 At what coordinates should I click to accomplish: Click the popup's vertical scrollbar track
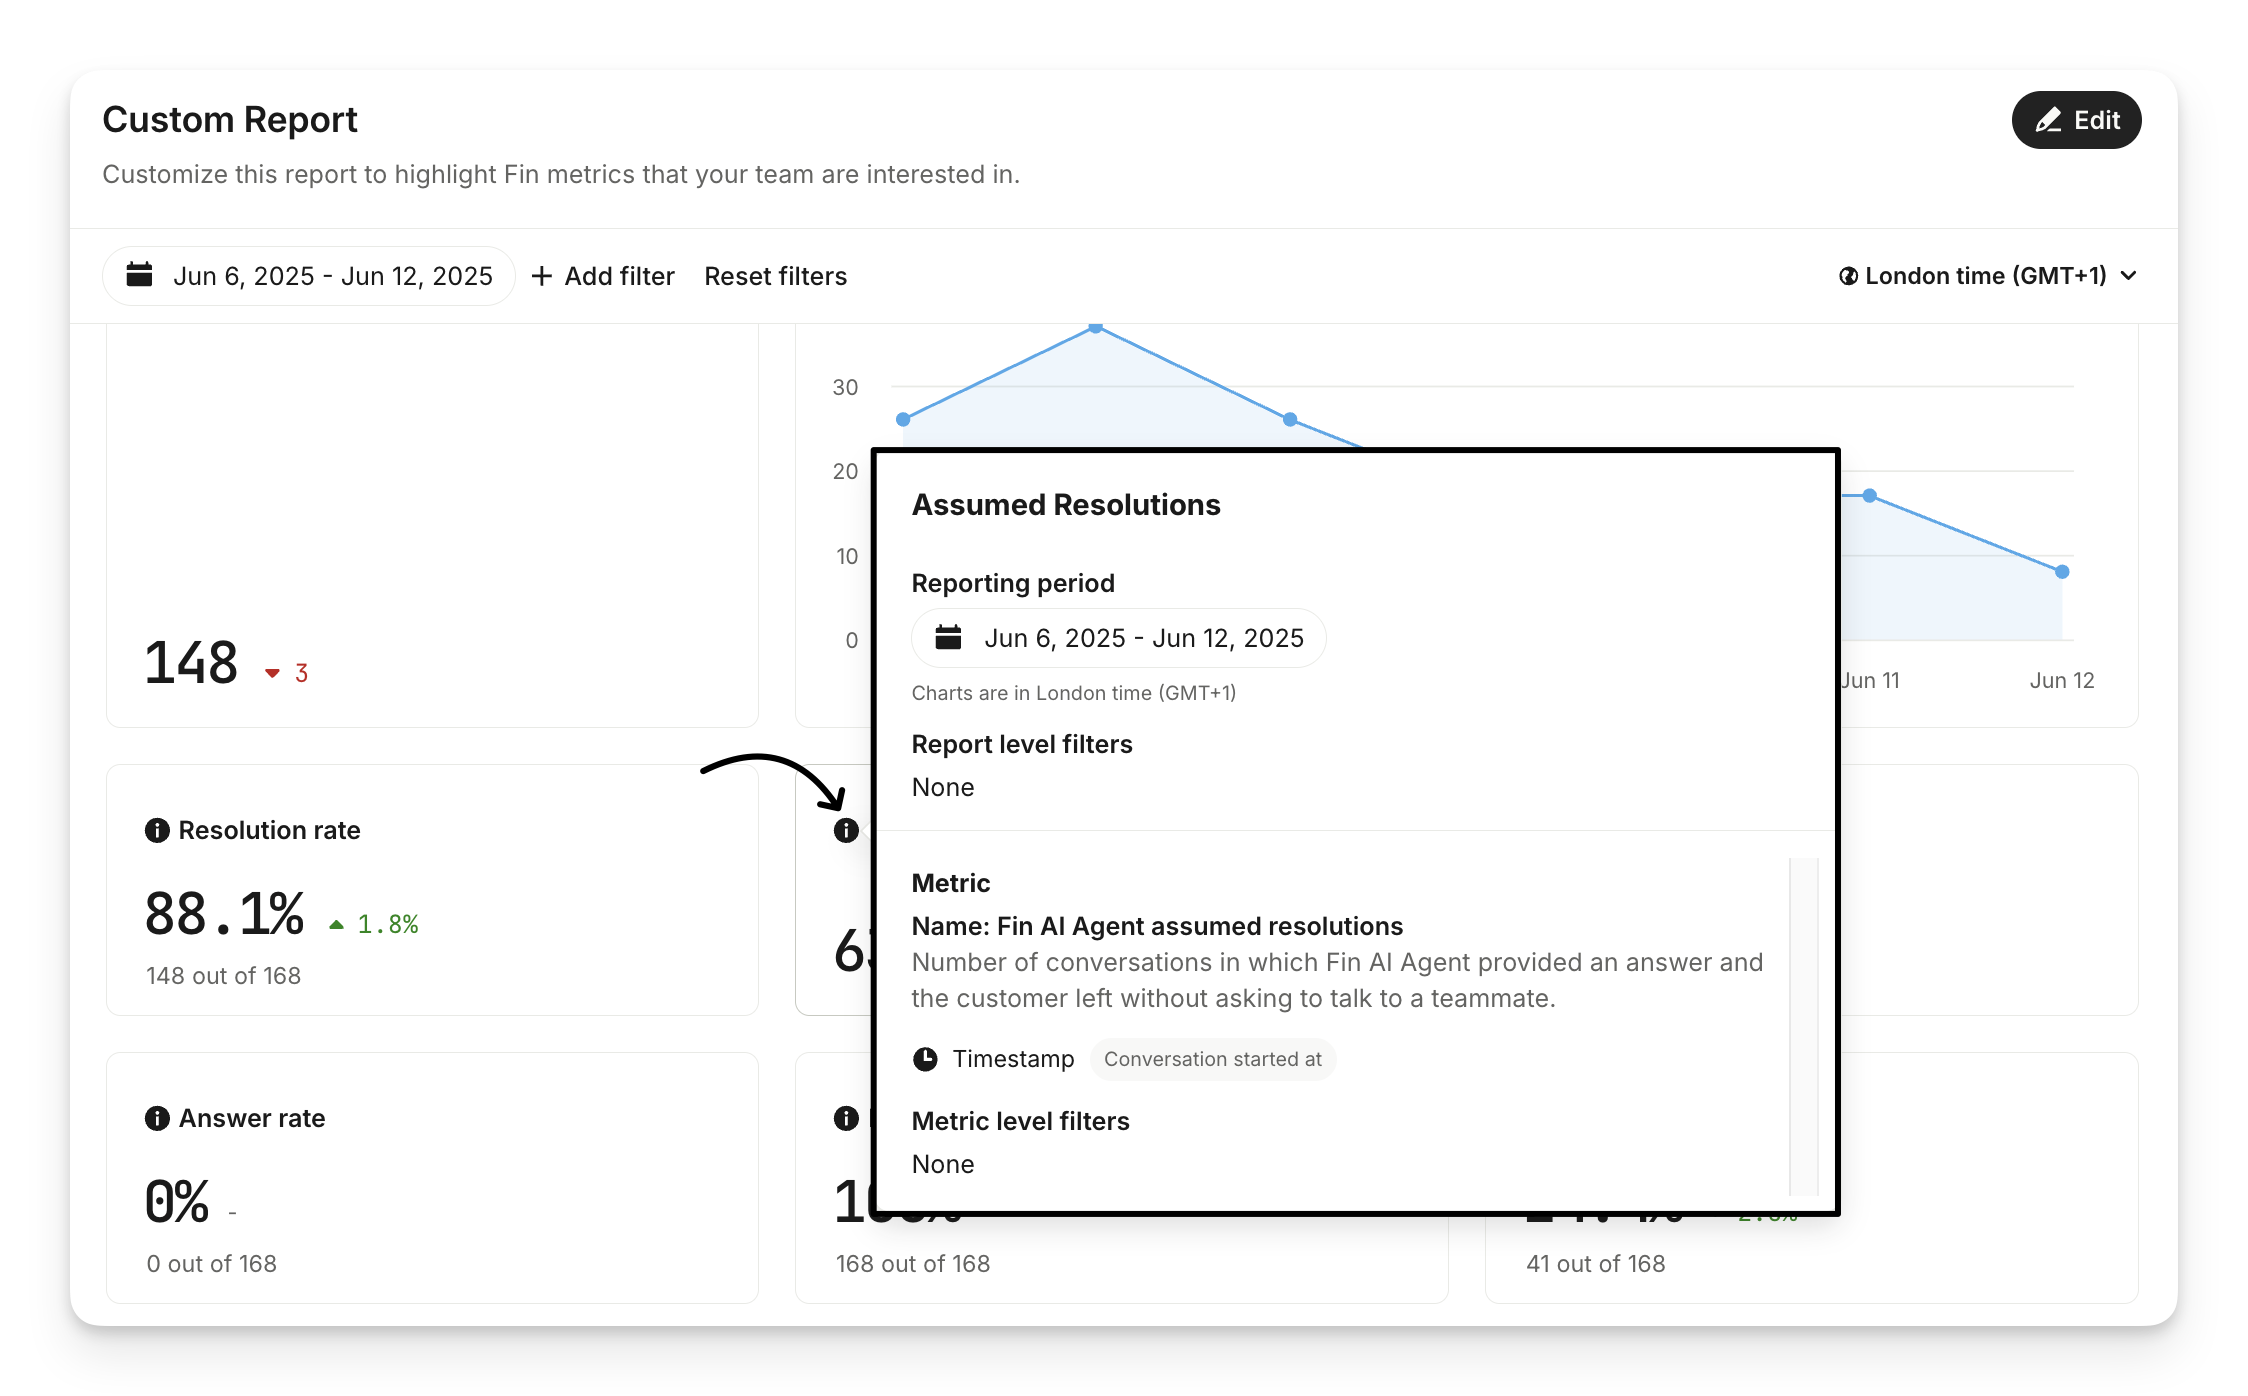tap(1803, 1025)
